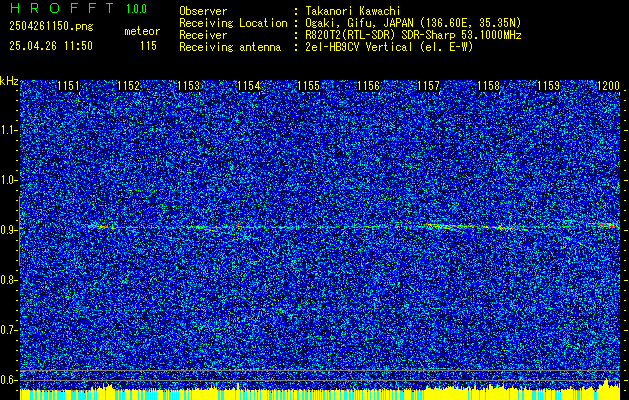Click the Receiving antenna label
This screenshot has height=400, width=629.
[x=230, y=47]
